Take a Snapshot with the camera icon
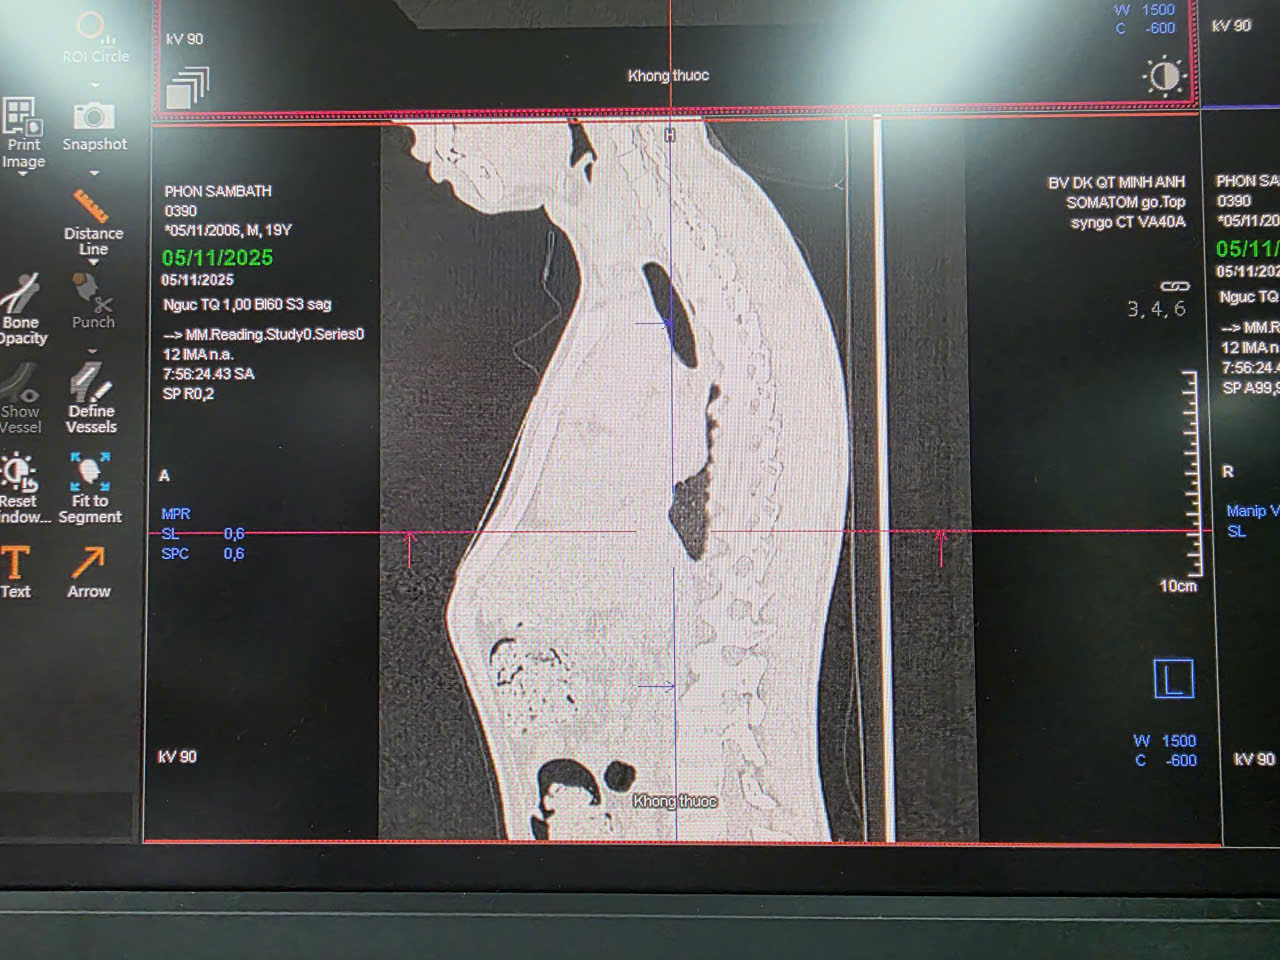The image size is (1280, 960). coord(93,116)
